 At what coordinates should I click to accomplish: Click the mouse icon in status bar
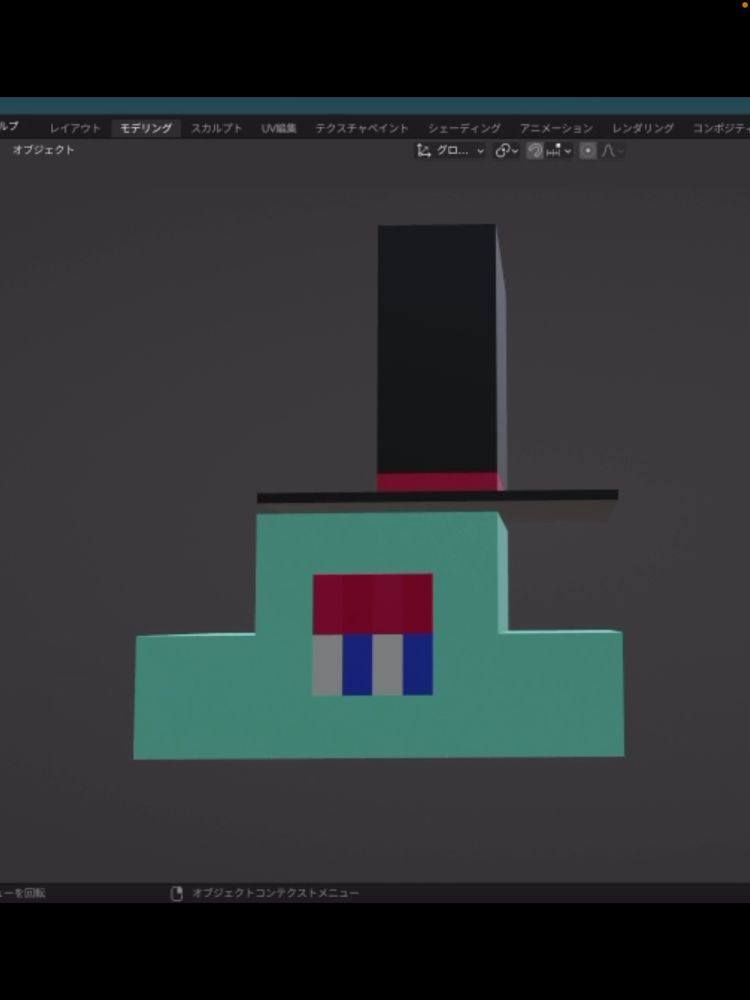click(x=177, y=893)
